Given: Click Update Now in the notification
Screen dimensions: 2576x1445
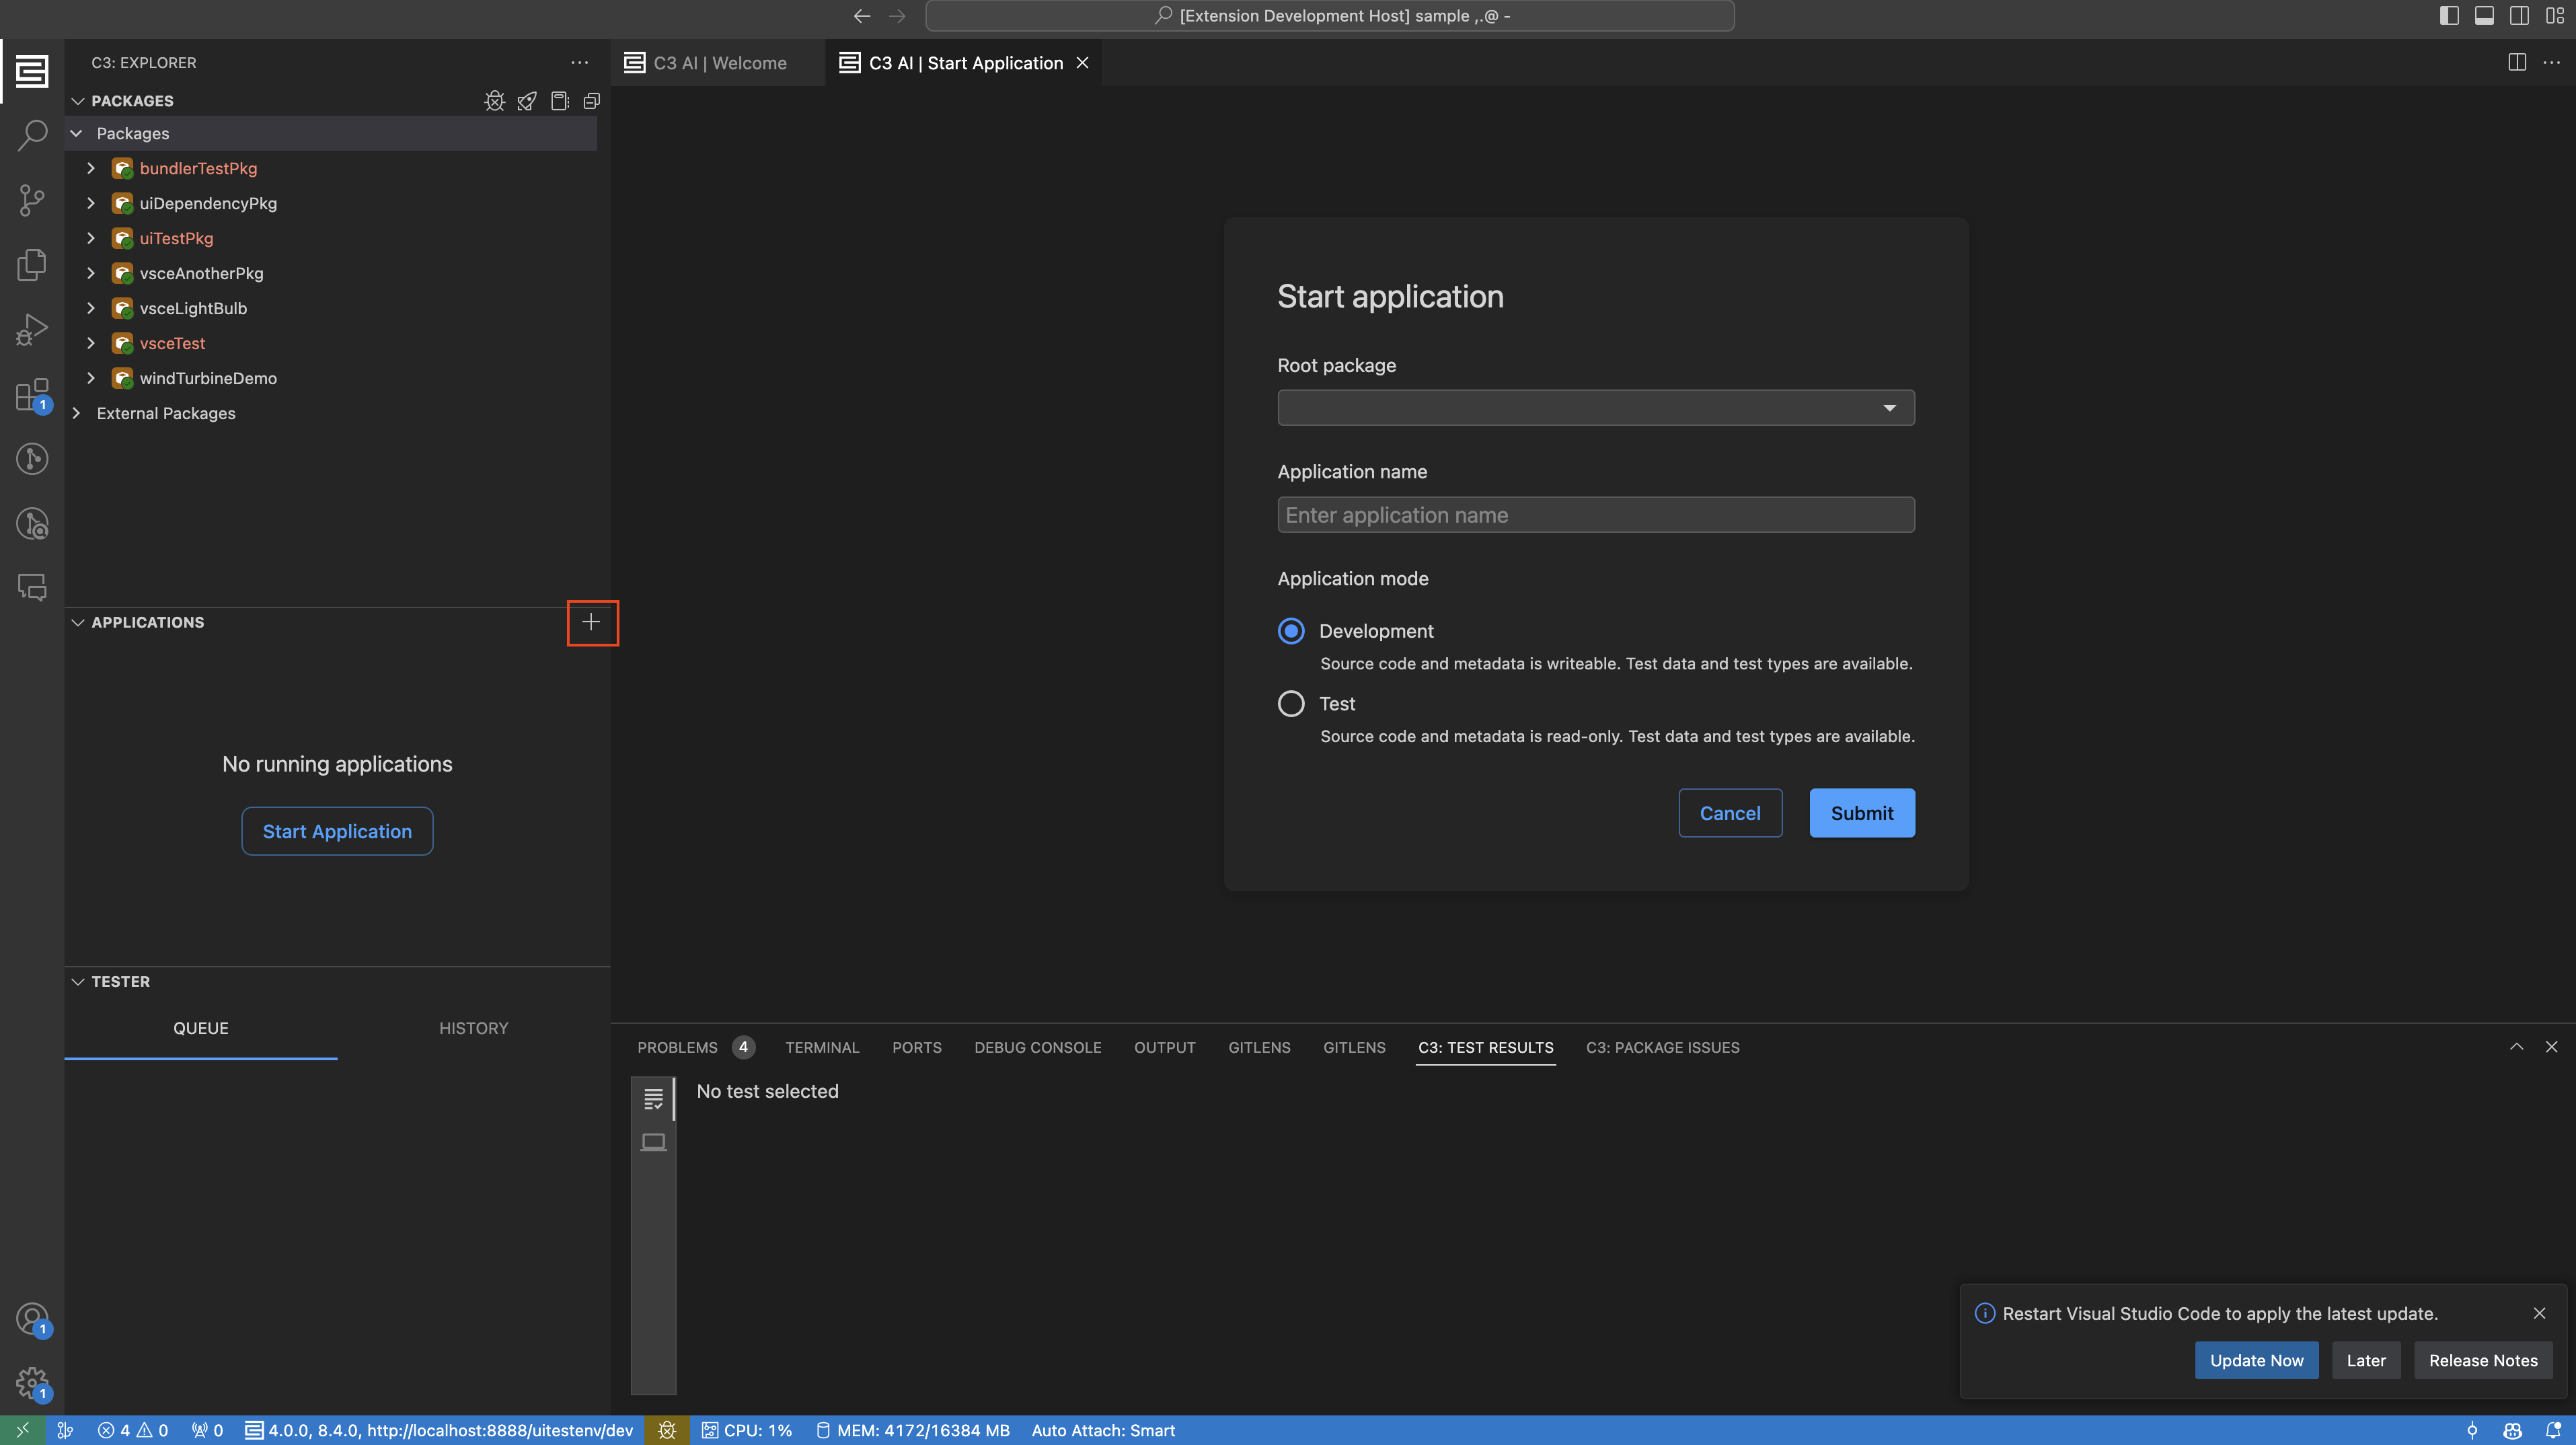Looking at the screenshot, I should click(2255, 1360).
